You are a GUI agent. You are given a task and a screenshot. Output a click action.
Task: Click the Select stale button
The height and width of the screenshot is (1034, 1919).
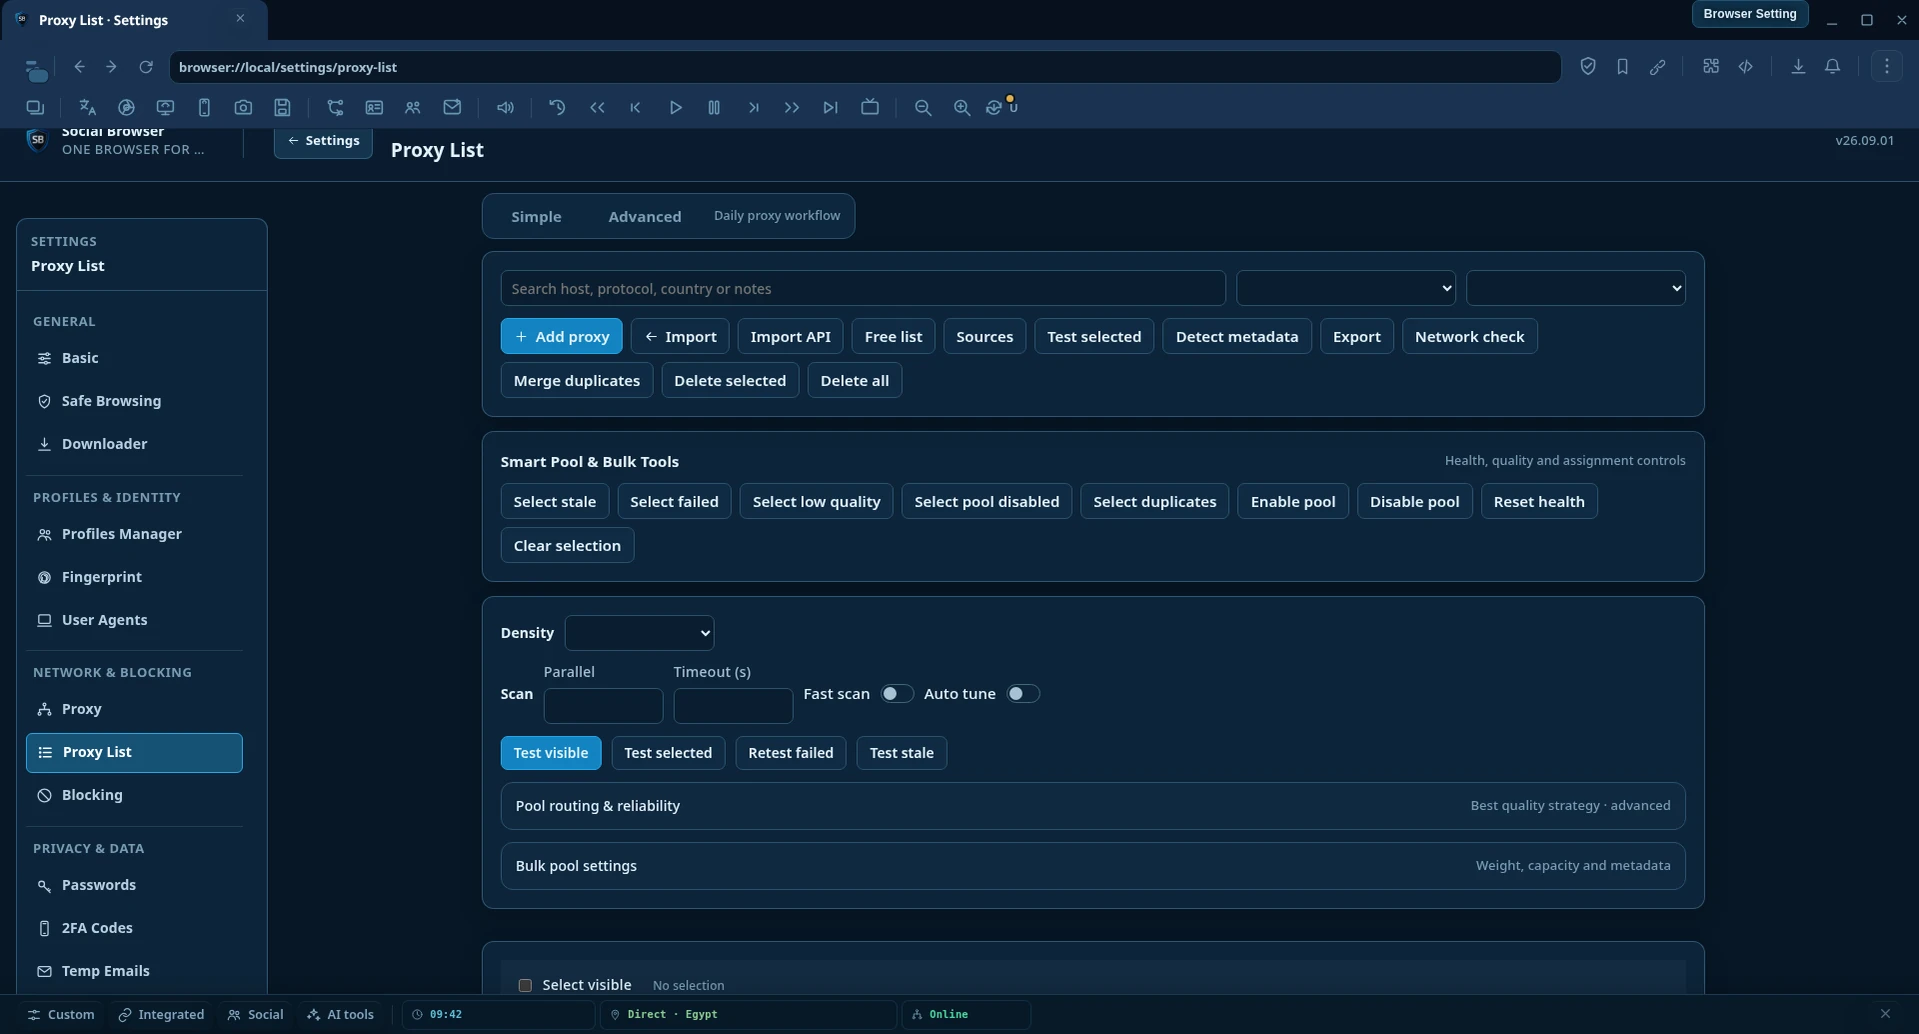tap(554, 501)
